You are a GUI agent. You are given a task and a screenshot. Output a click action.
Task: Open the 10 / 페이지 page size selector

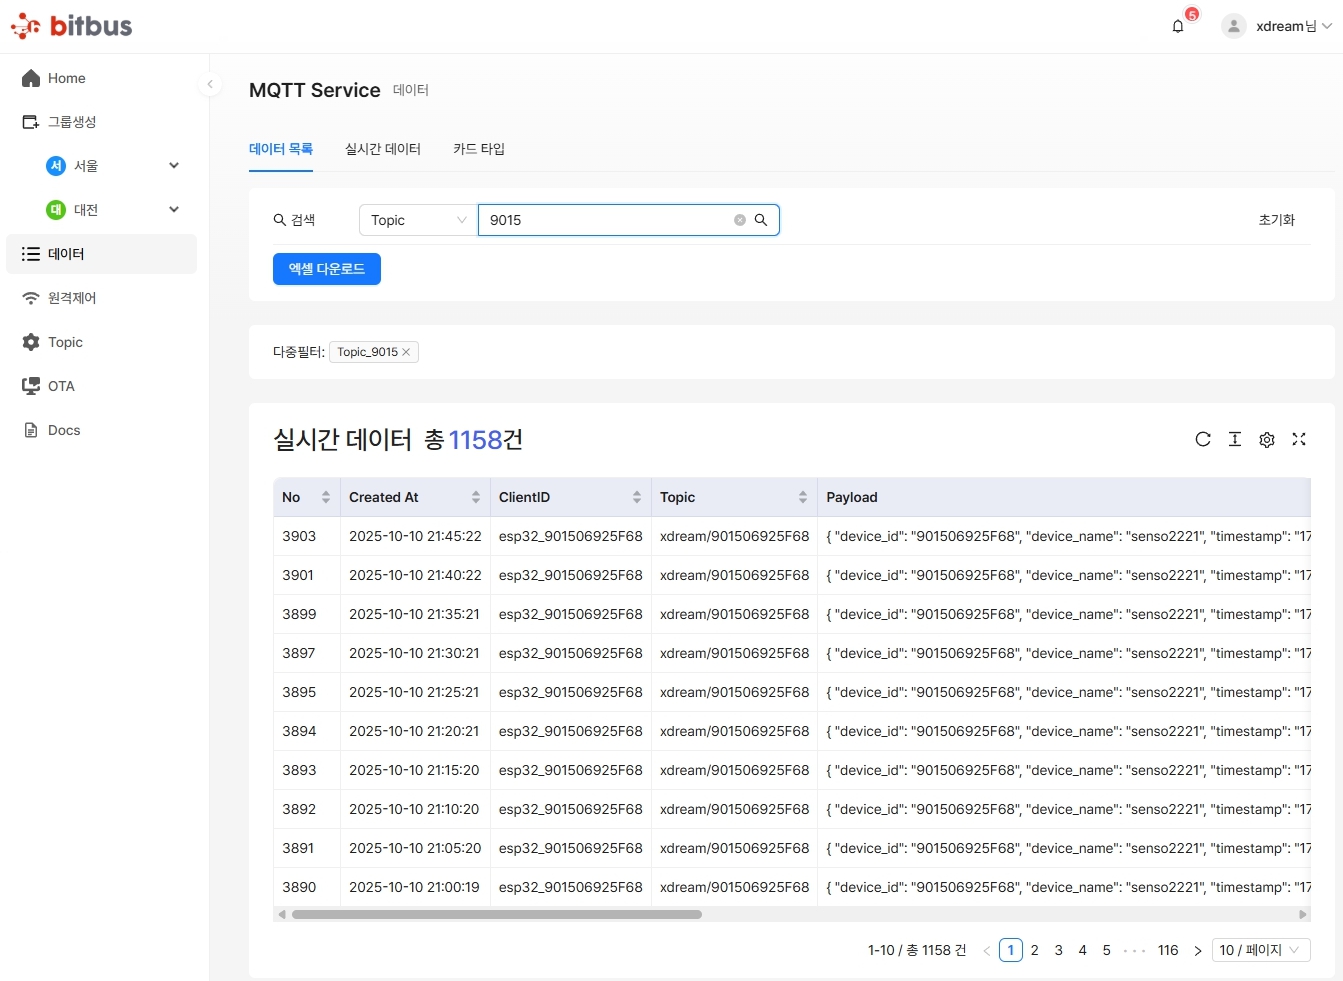[x=1260, y=950]
